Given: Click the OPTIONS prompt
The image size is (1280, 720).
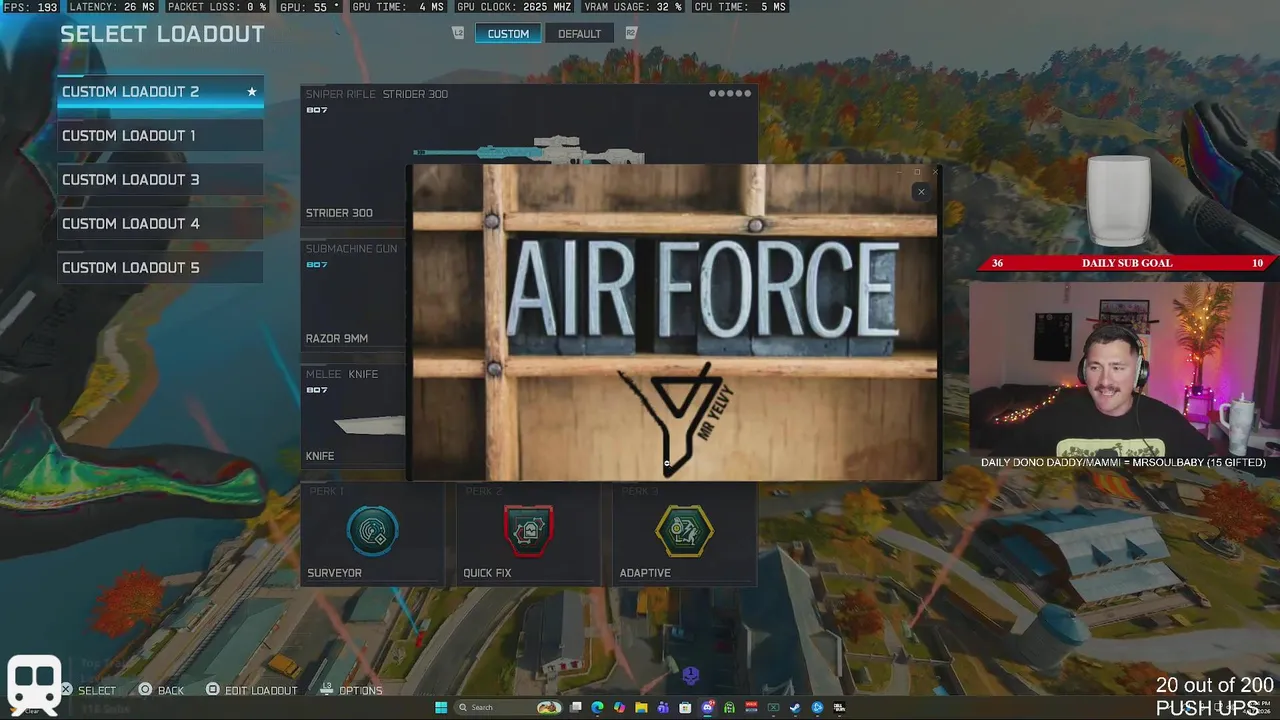Looking at the screenshot, I should tap(352, 690).
